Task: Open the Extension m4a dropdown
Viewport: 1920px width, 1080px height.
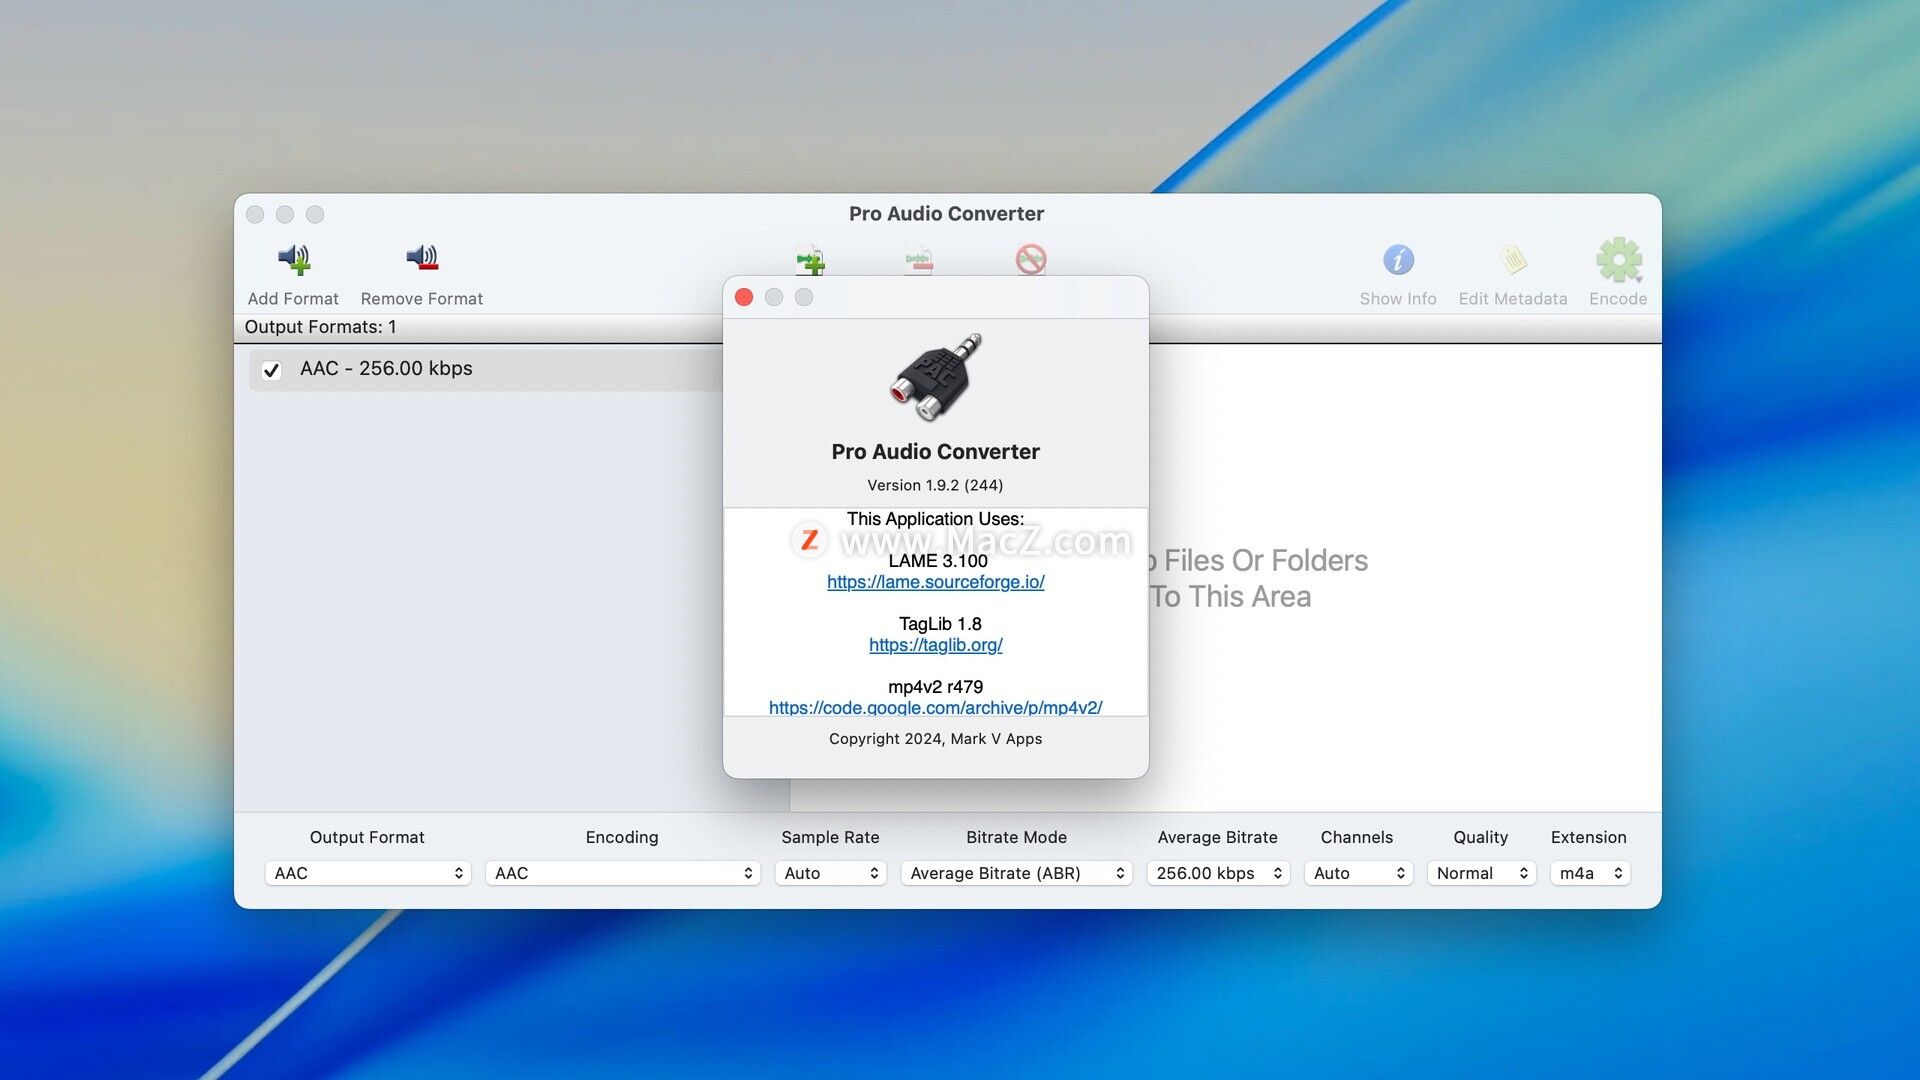Action: click(1590, 873)
